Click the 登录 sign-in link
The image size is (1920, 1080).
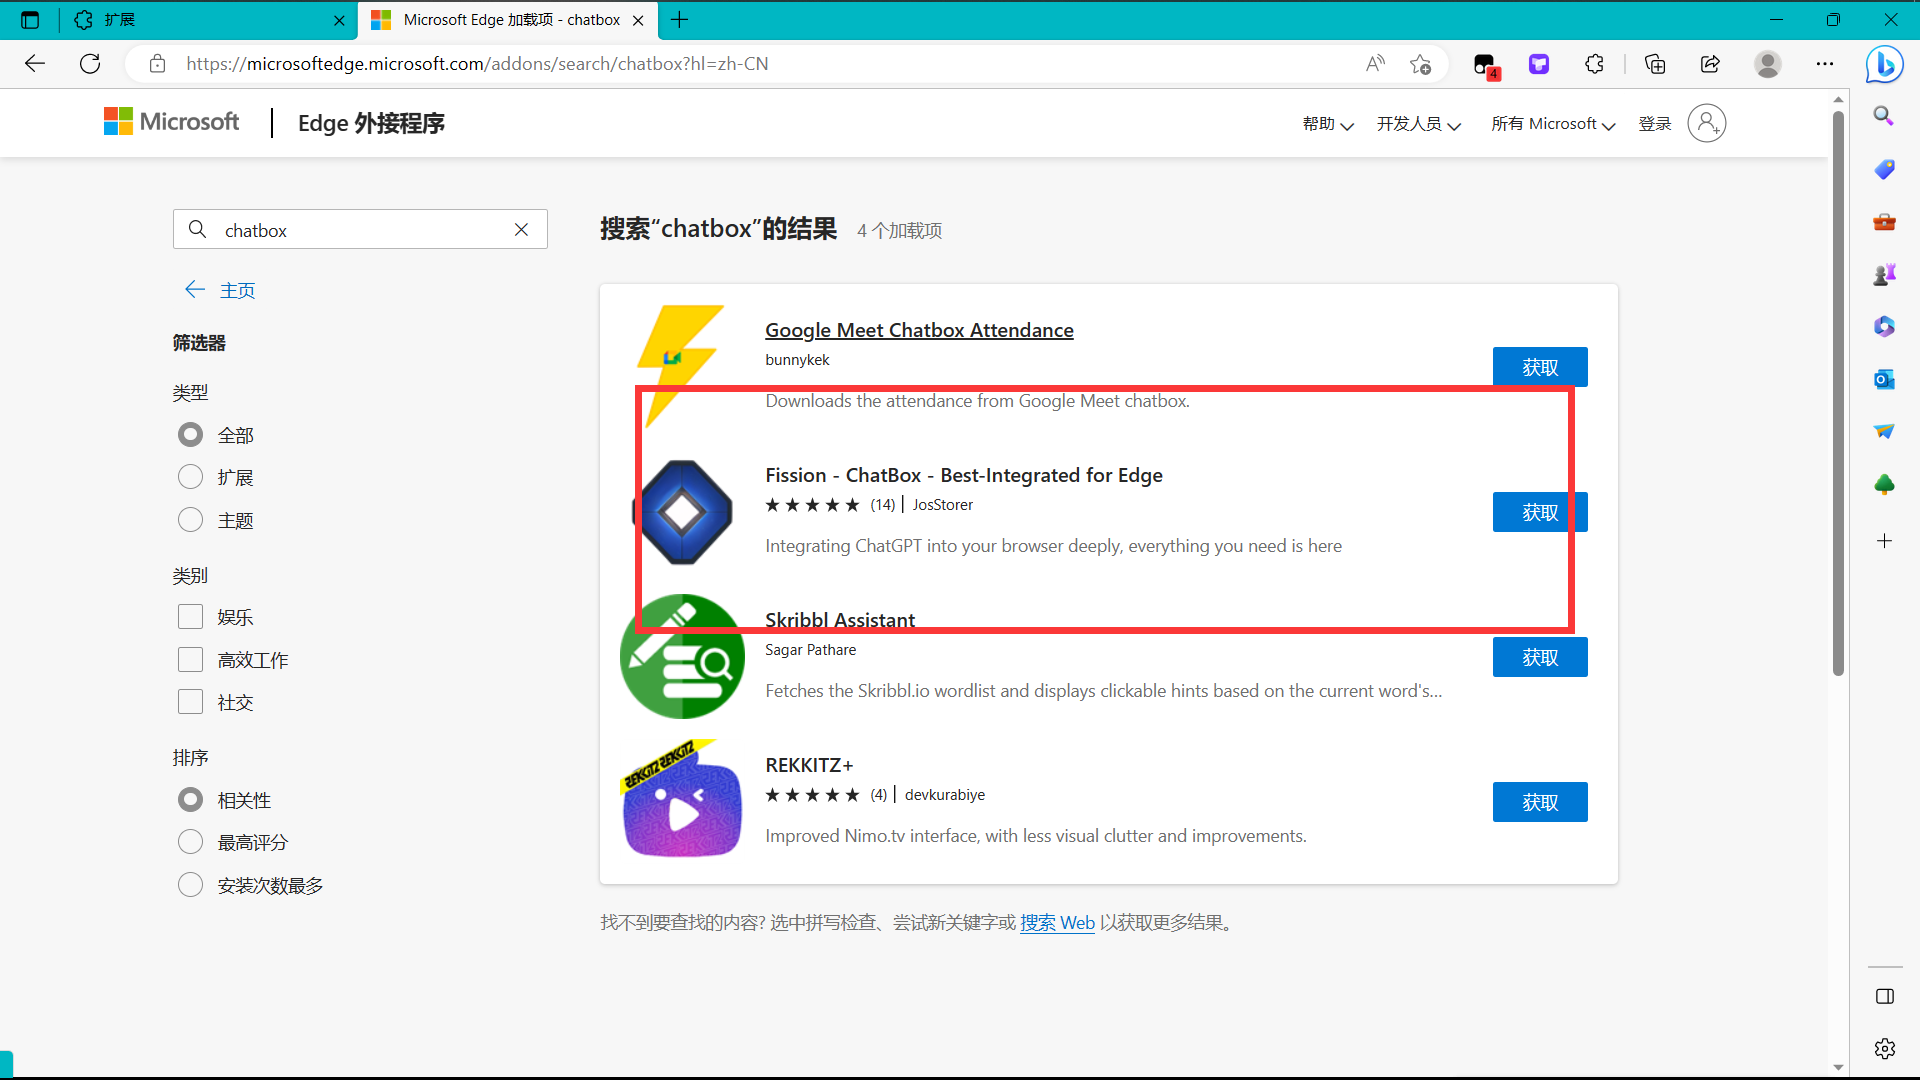[x=1655, y=124]
